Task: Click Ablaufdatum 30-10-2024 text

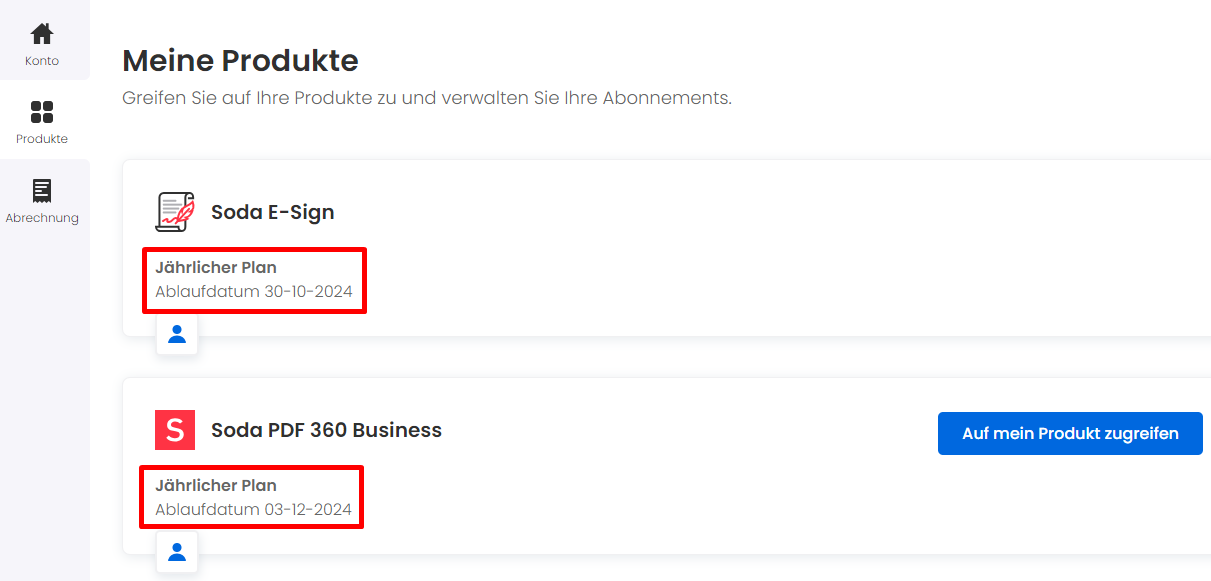Action: [254, 292]
